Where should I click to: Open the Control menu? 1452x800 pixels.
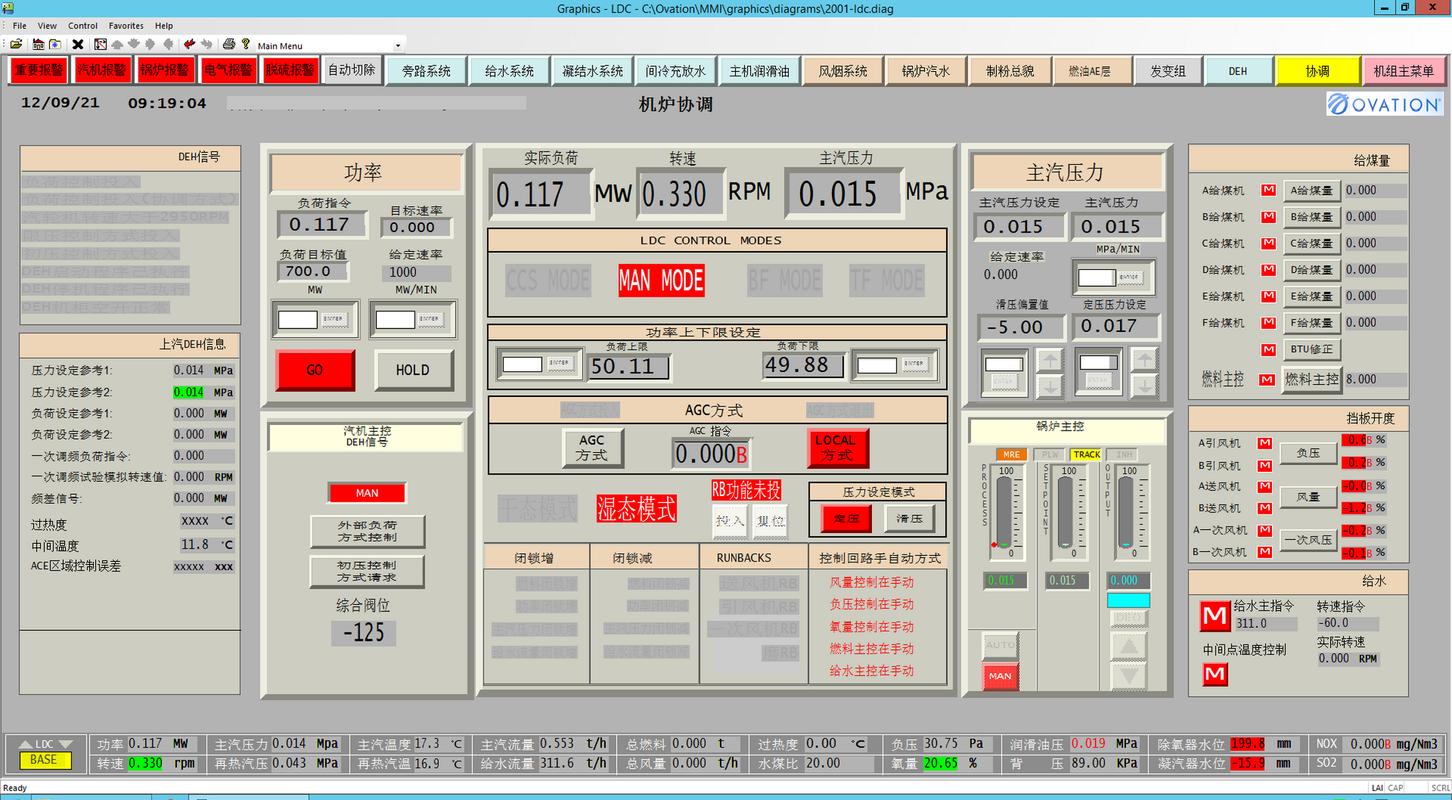pyautogui.click(x=83, y=25)
